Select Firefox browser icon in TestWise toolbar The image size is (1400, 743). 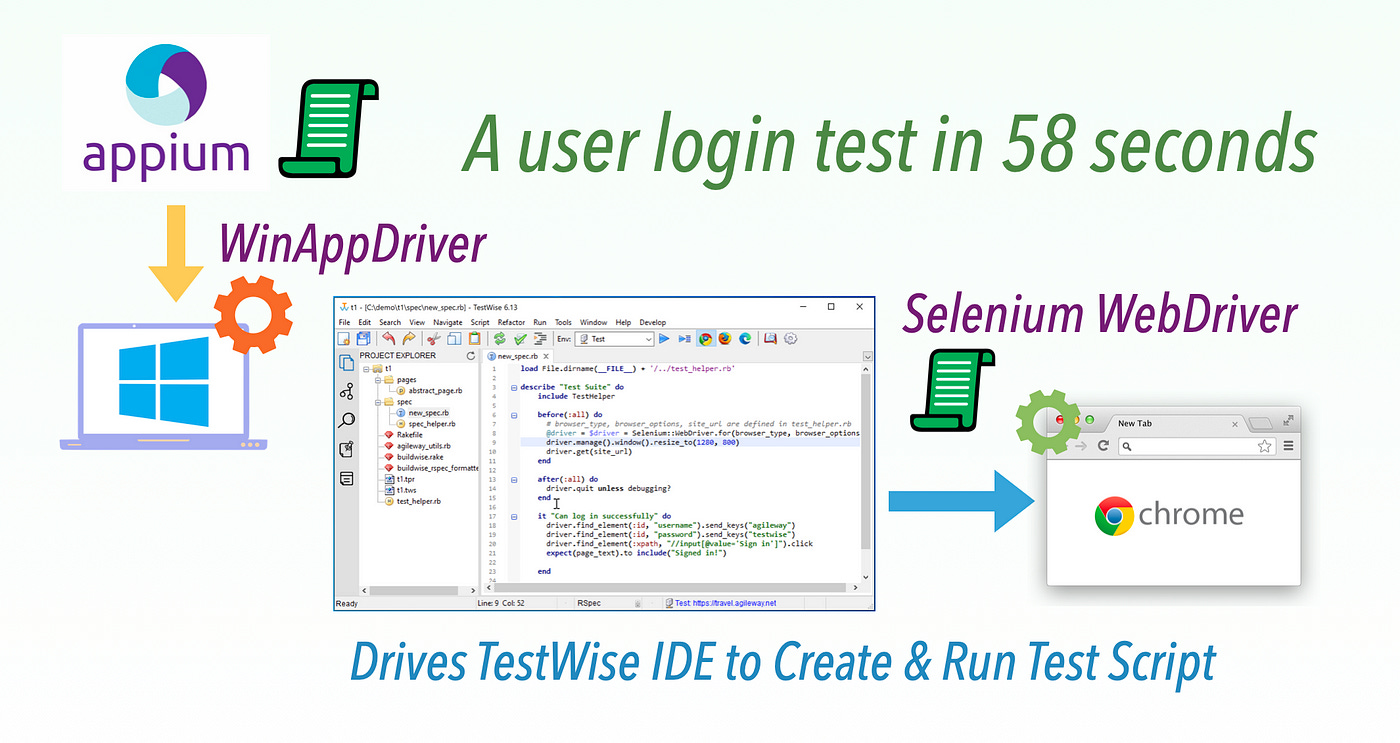[x=725, y=338]
